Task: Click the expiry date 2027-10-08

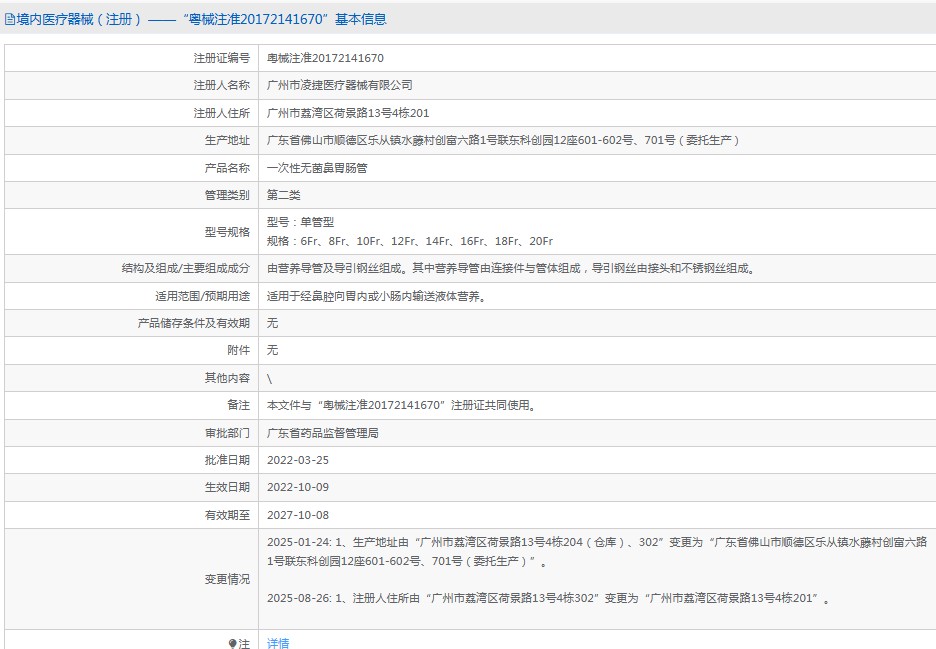Action: pyautogui.click(x=297, y=515)
